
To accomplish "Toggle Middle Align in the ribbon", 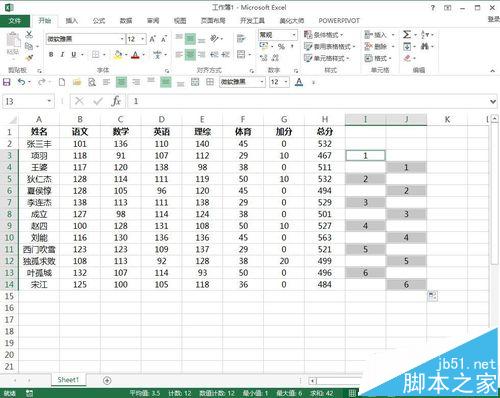I will (x=190, y=39).
